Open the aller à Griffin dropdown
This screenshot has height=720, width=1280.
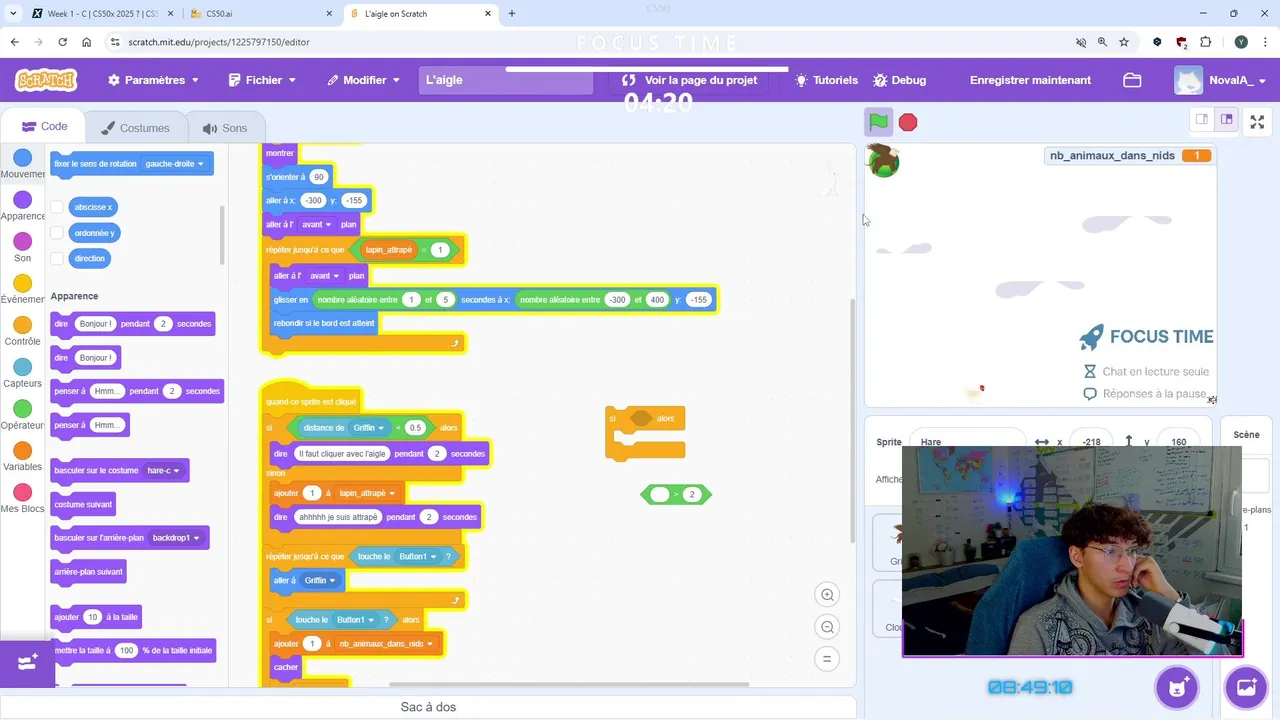320,580
